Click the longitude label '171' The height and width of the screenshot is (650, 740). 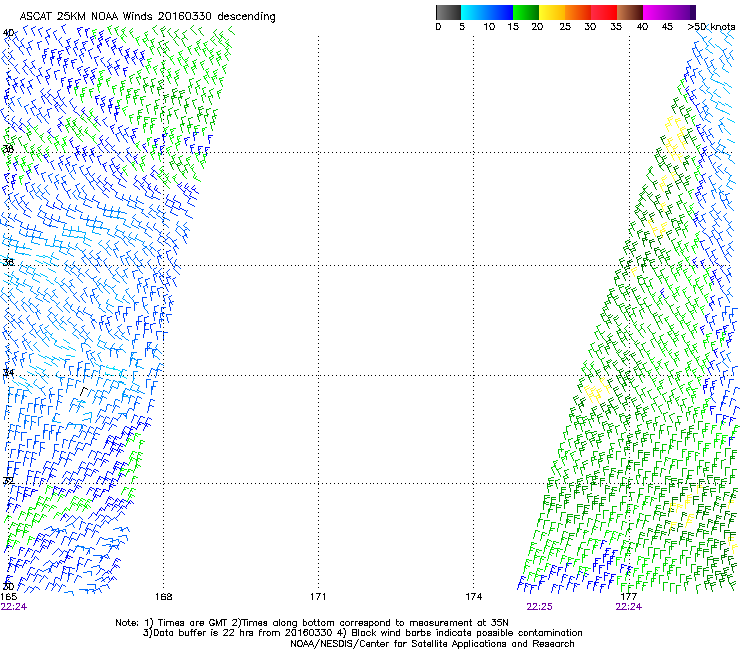(x=318, y=597)
